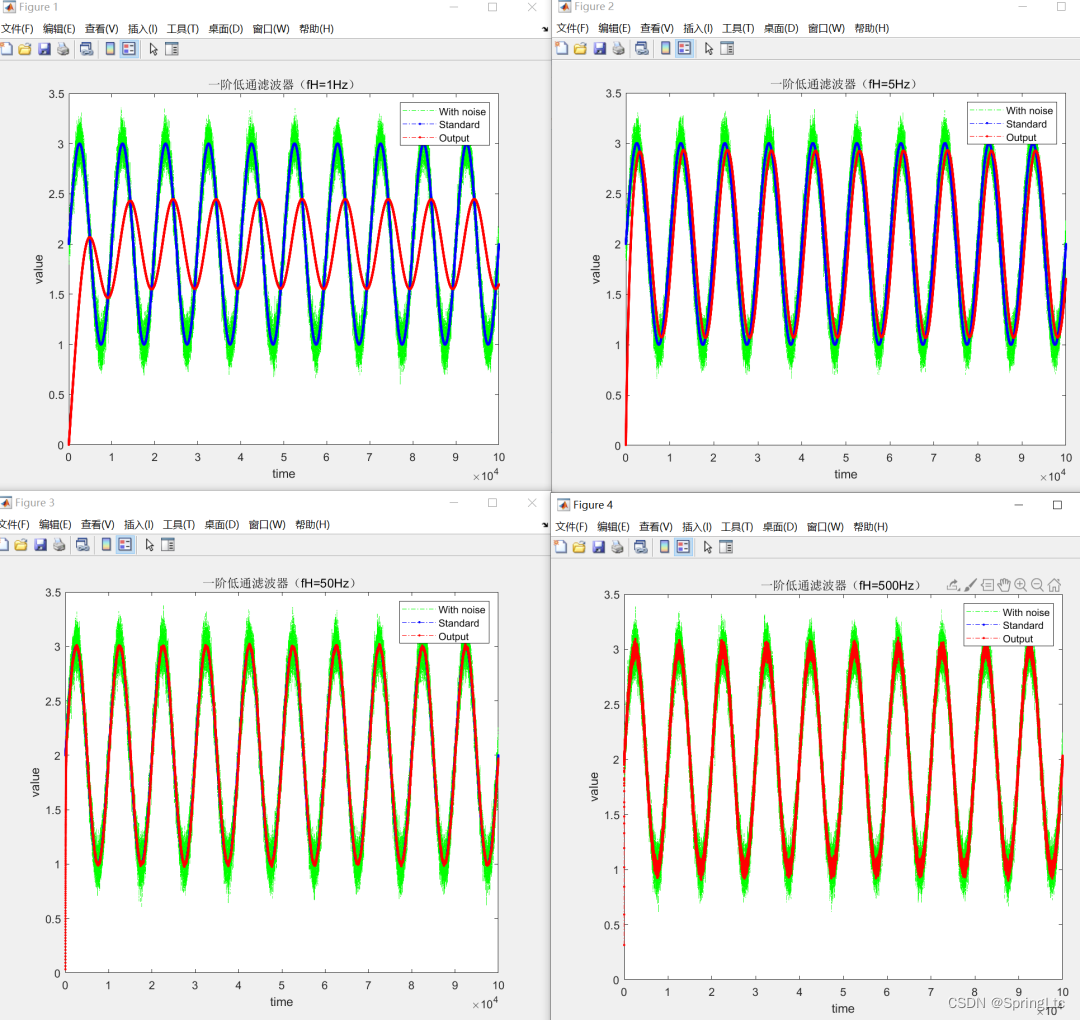Open 编辑(E) menu in Figure 1
The image size is (1080, 1020).
click(59, 29)
